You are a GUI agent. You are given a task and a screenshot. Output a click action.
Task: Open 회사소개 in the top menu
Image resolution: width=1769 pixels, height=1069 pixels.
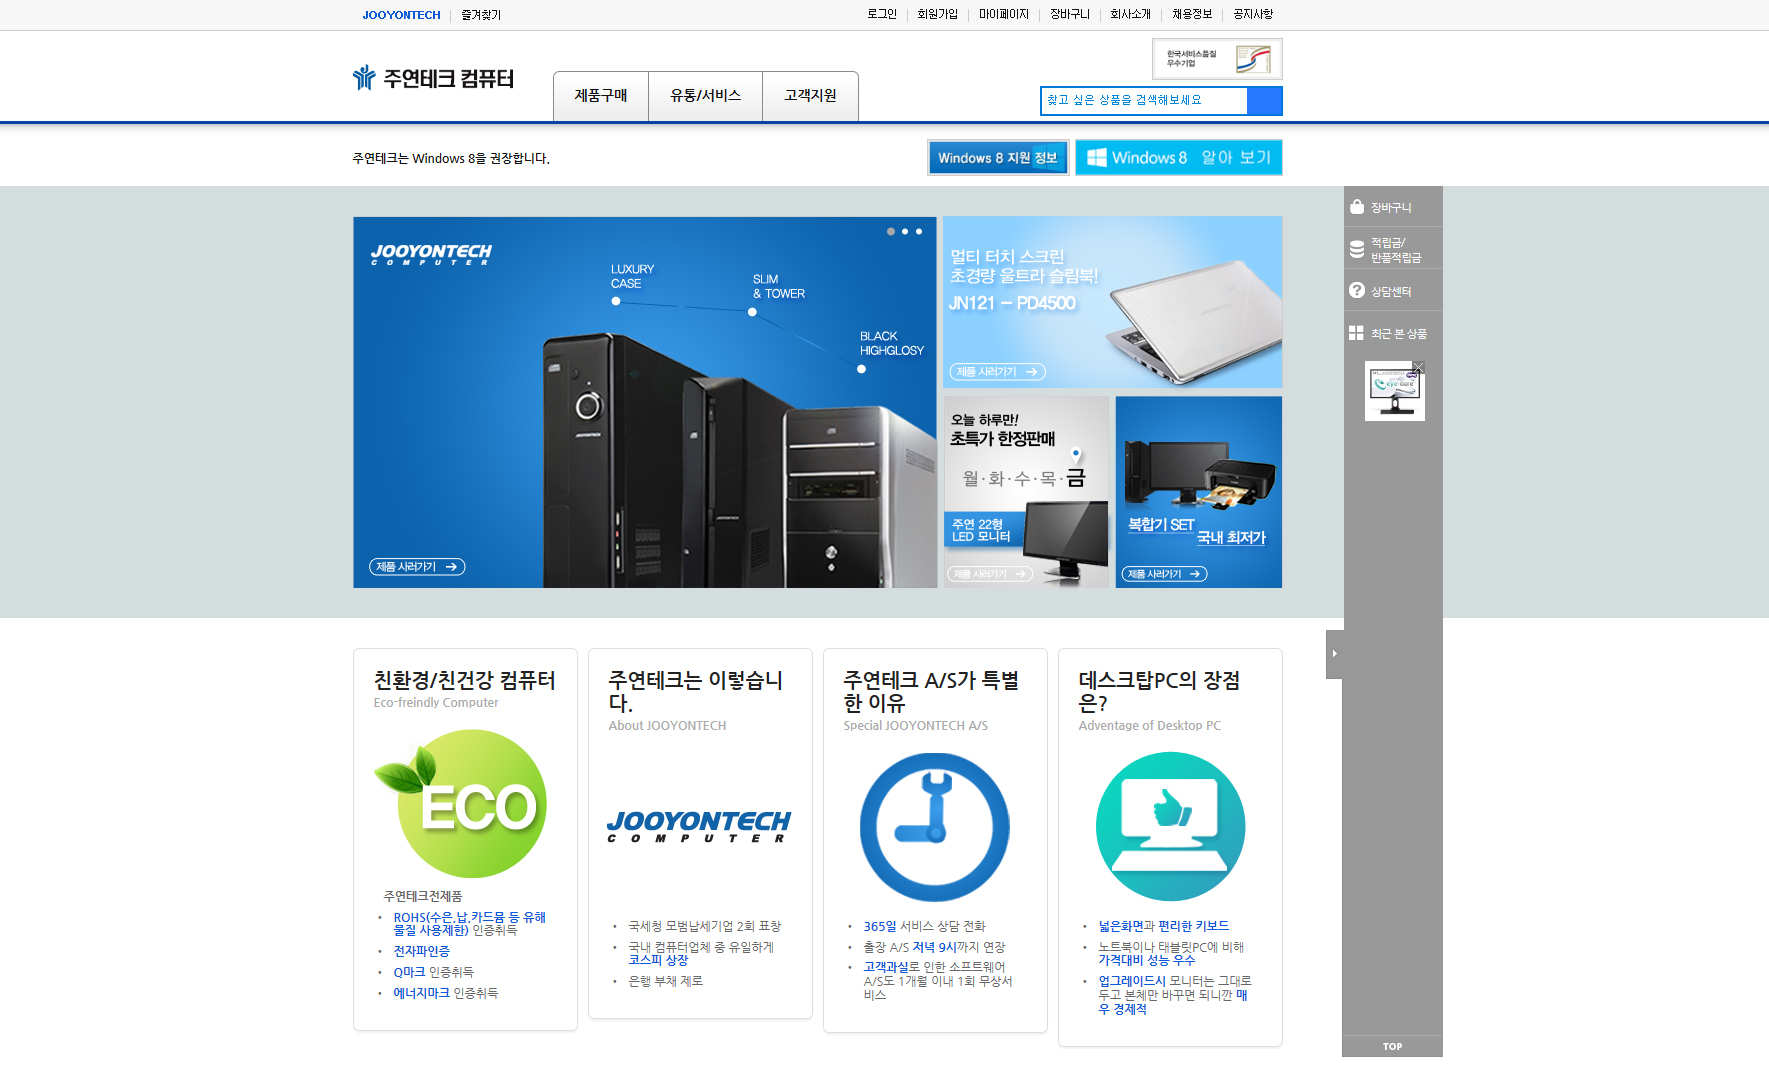[1130, 14]
